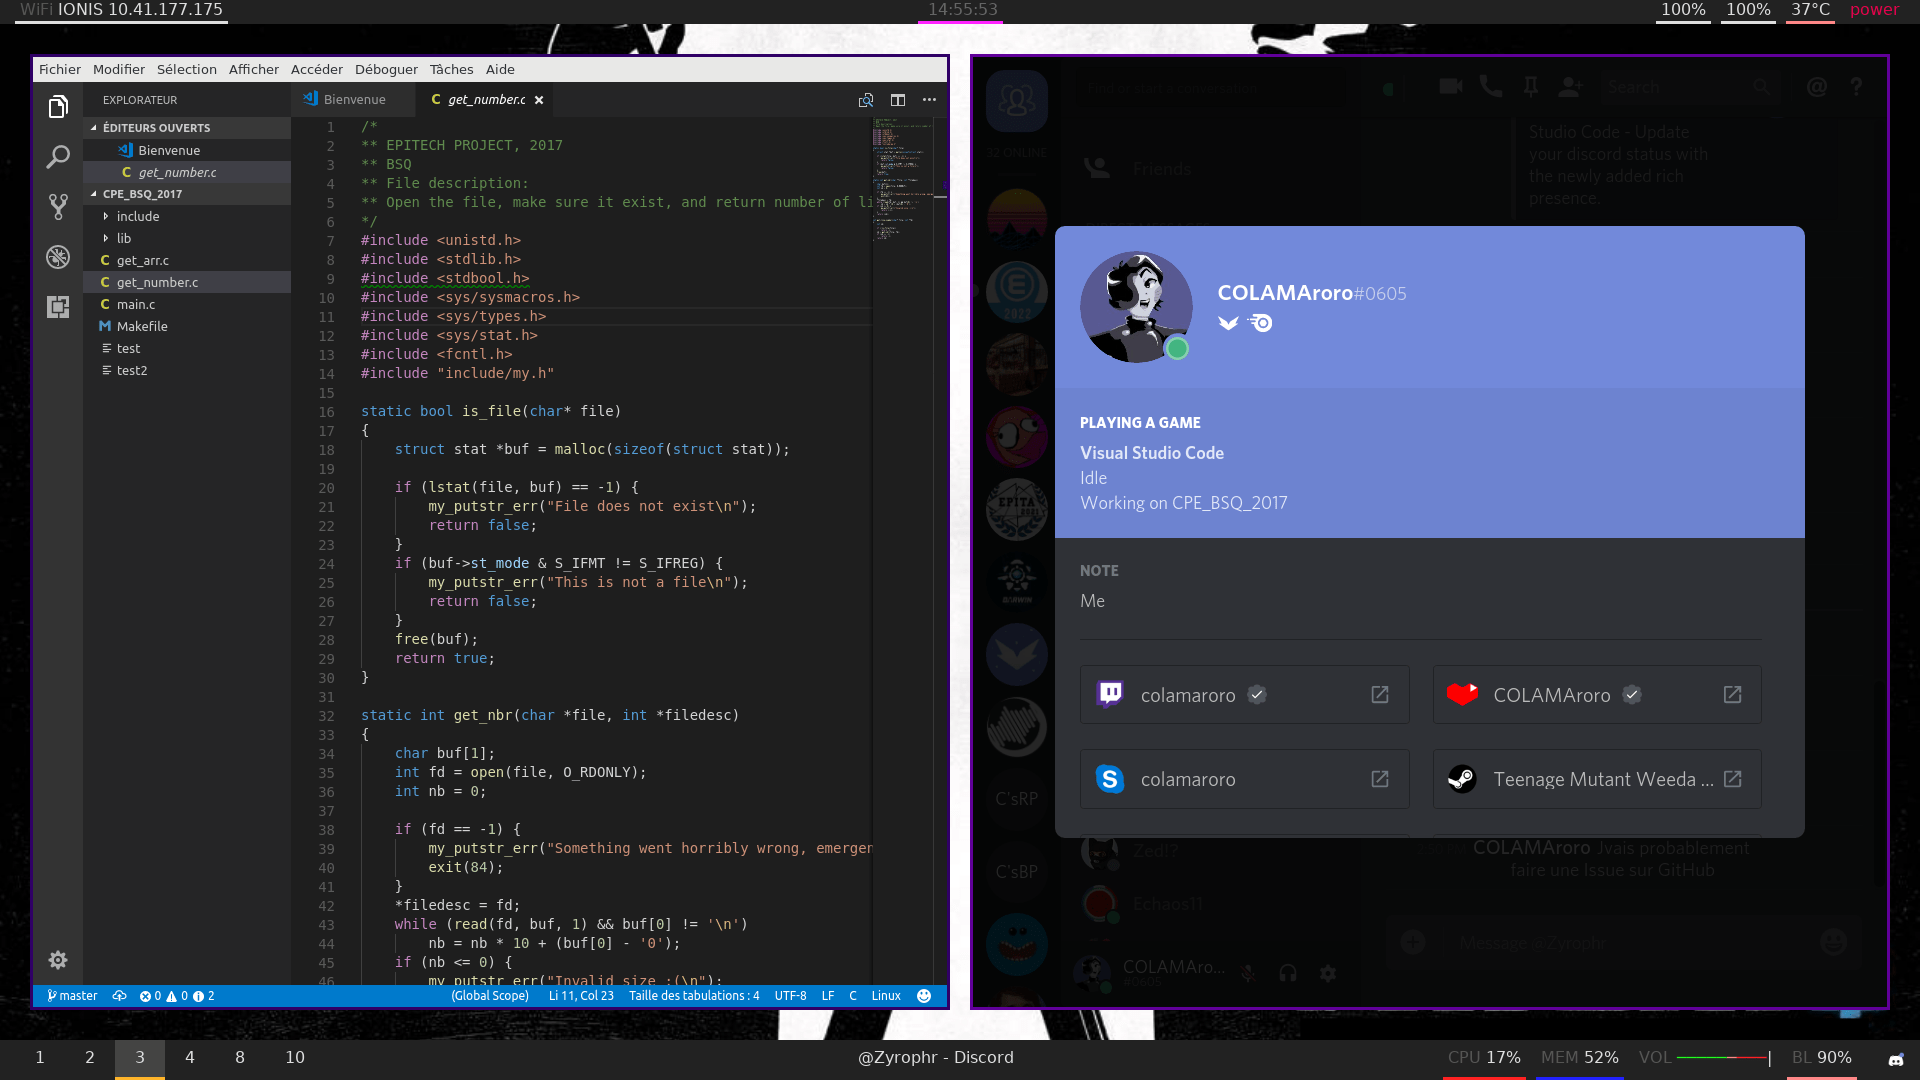Toggle deafen headphones in Discord
Viewport: 1920px width, 1080px height.
pos(1288,973)
